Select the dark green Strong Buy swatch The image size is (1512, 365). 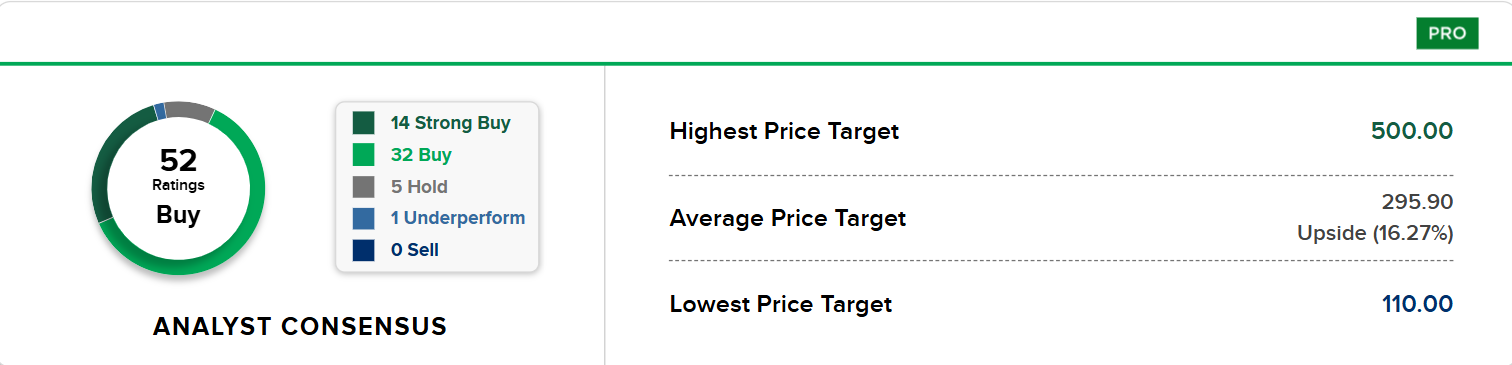coord(363,123)
